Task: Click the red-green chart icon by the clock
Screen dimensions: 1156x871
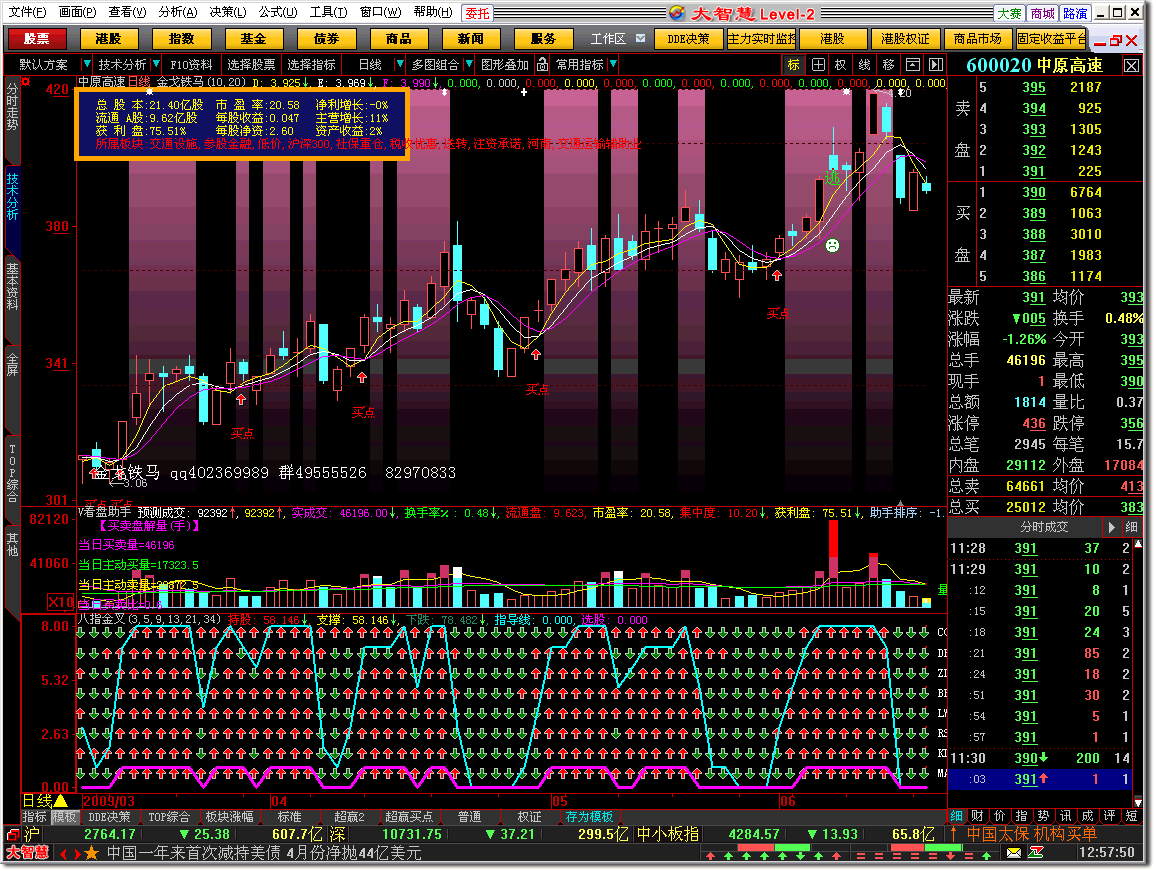Action: coord(1036,853)
